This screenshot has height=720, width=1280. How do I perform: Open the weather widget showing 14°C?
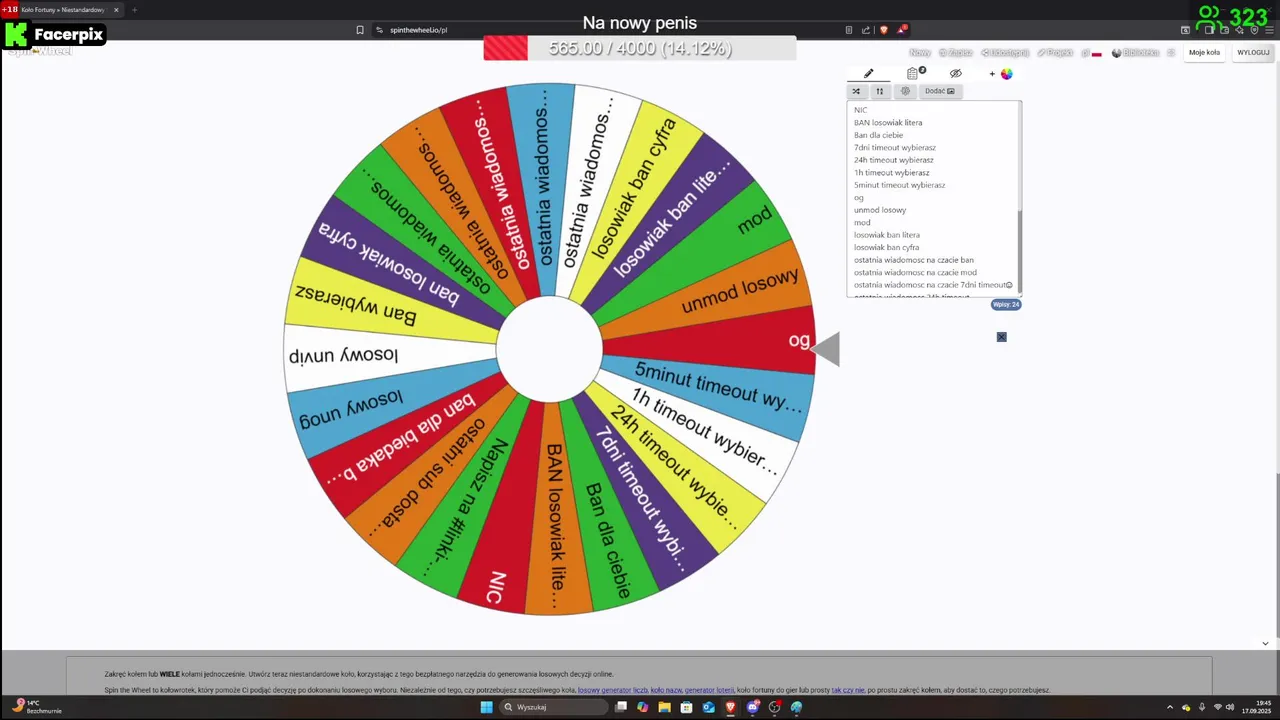pos(35,707)
